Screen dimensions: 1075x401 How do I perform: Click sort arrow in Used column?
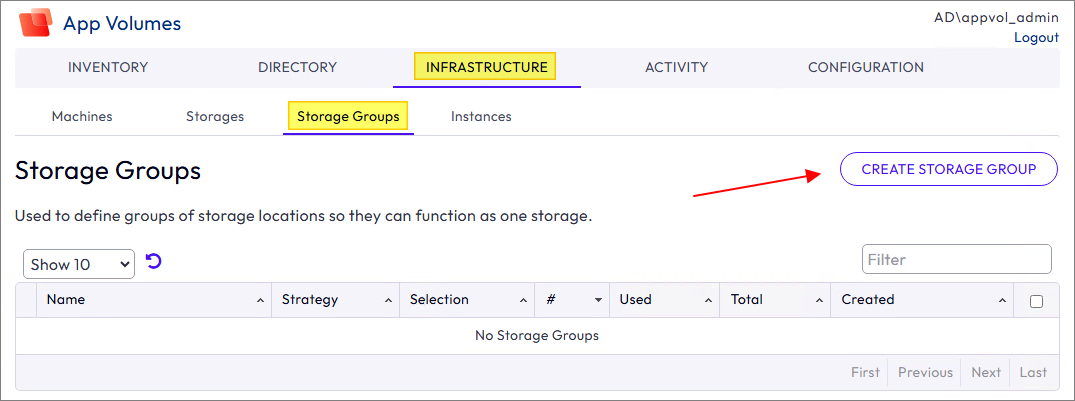tap(708, 301)
